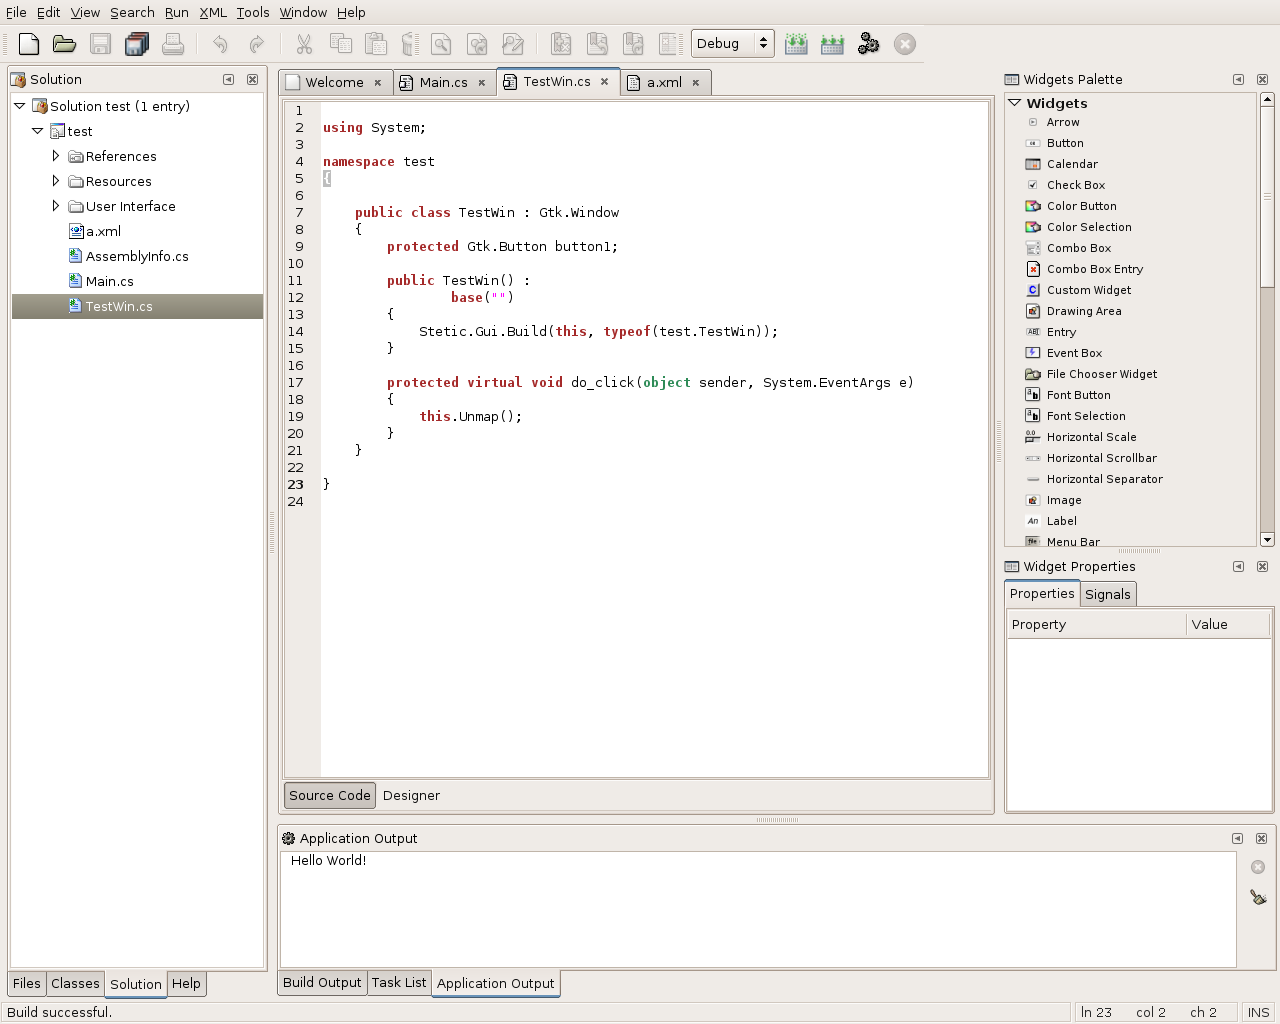The image size is (1280, 1024).
Task: Expand the Resources folder
Action: tap(56, 181)
